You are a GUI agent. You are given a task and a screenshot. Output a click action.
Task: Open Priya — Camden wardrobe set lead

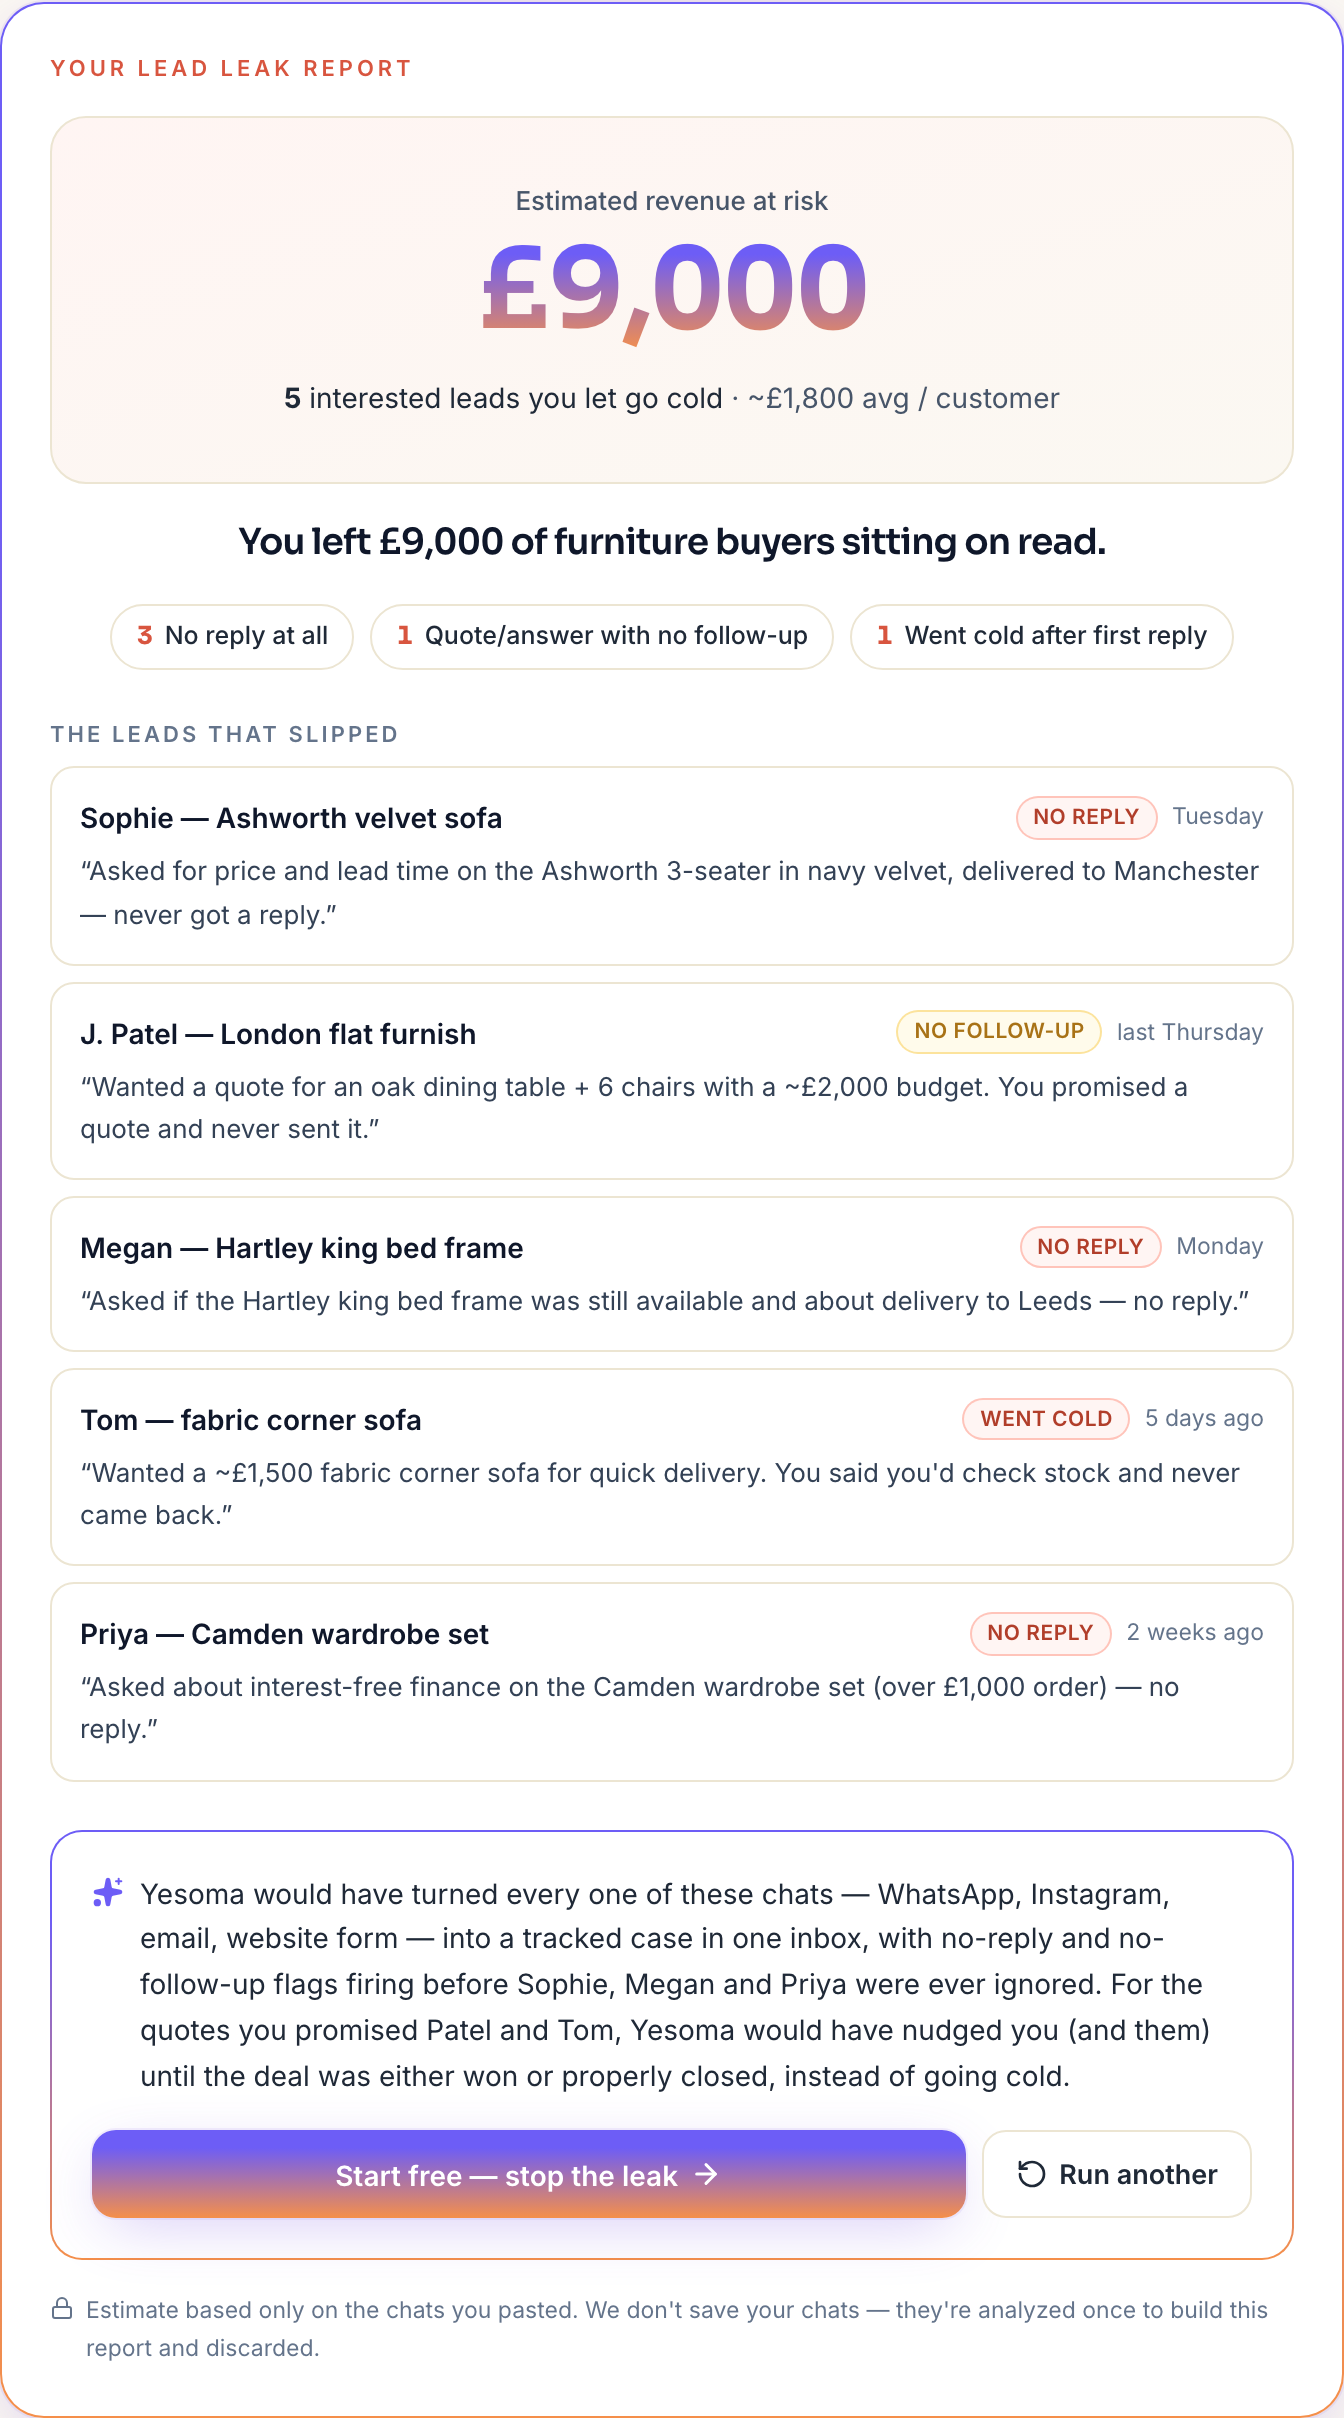click(672, 1682)
